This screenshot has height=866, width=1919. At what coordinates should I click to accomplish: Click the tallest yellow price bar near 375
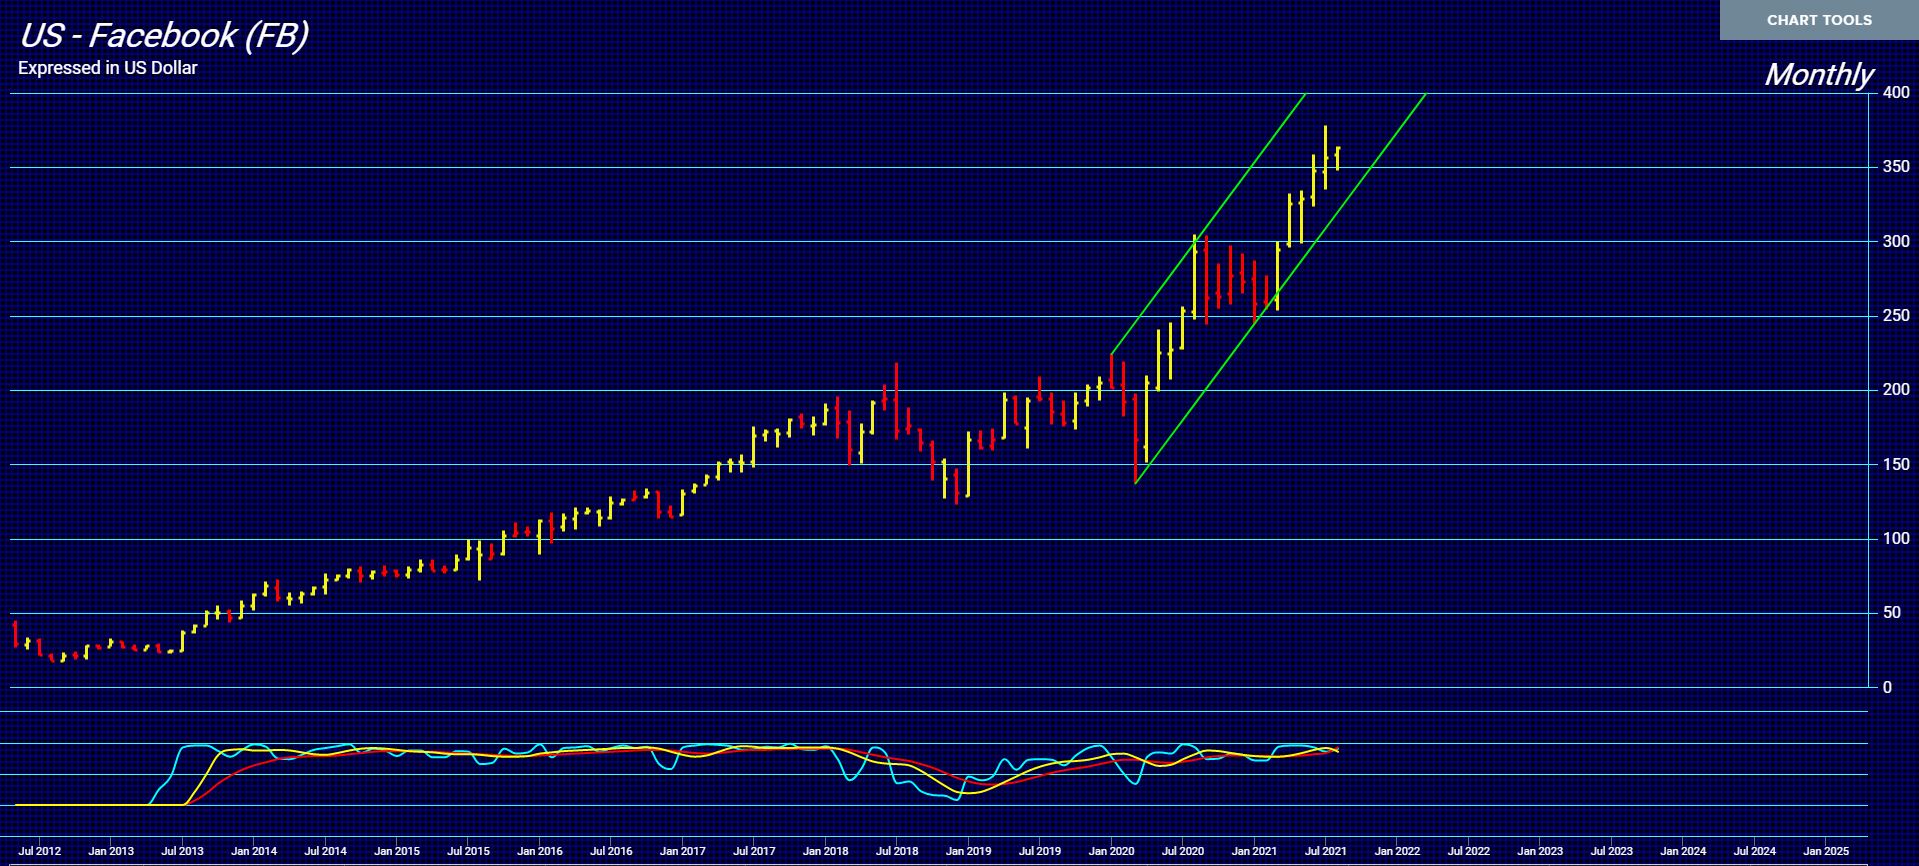pyautogui.click(x=1325, y=150)
